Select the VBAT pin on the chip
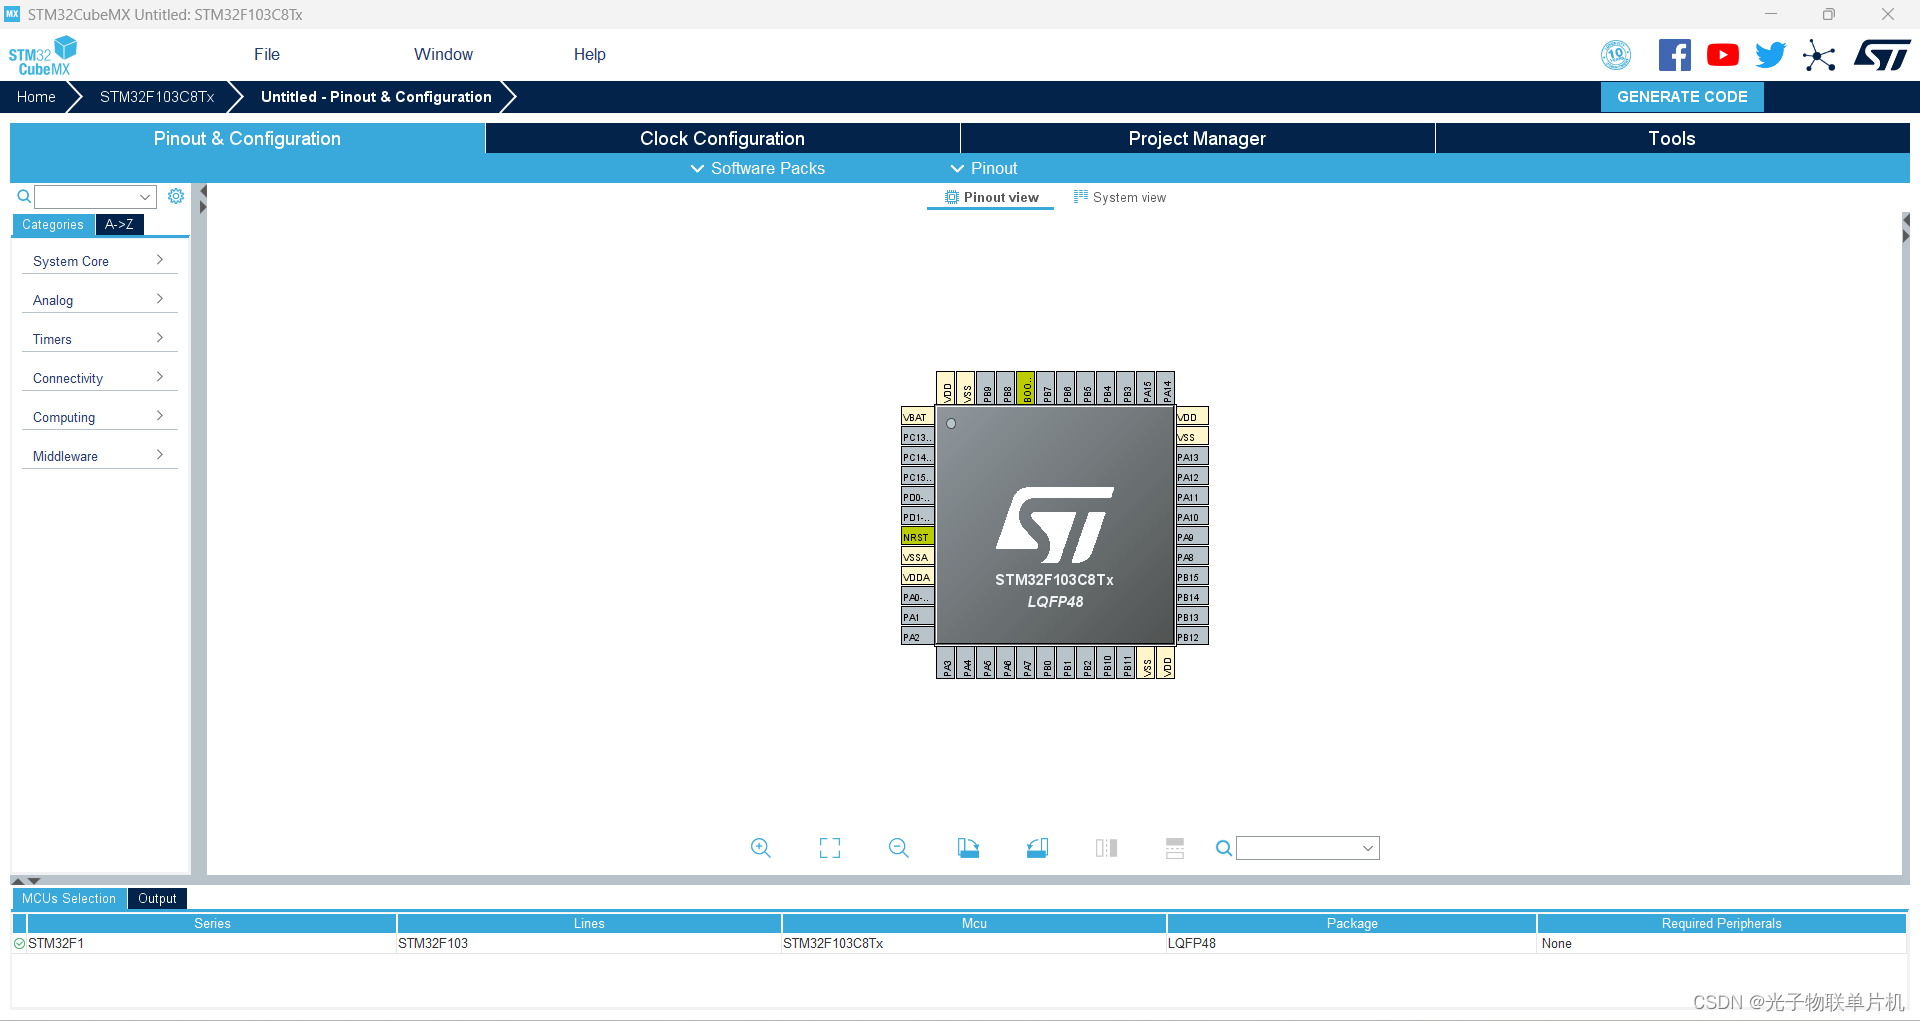 (917, 417)
